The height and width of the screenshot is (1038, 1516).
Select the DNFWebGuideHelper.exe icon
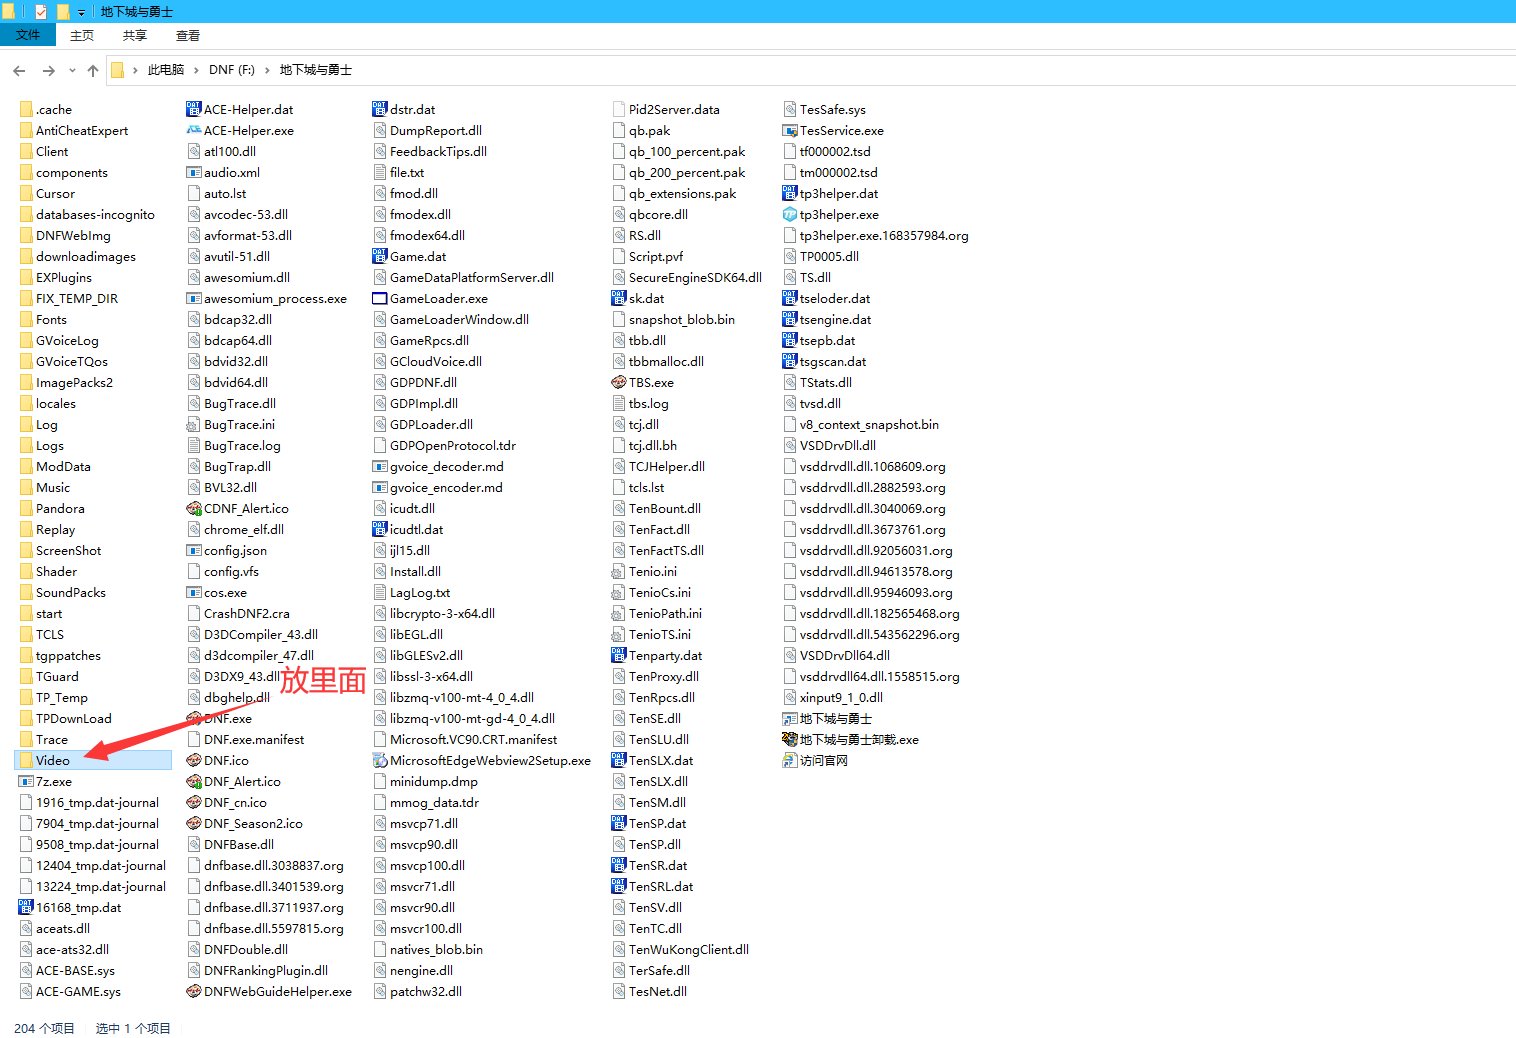coord(194,991)
